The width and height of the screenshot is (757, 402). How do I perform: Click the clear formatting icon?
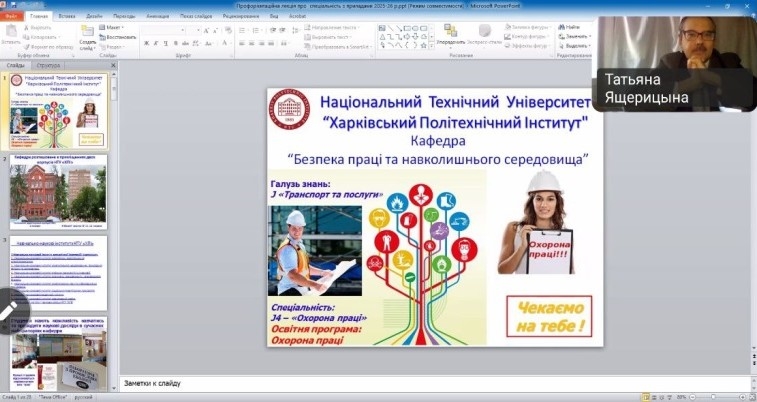click(228, 30)
